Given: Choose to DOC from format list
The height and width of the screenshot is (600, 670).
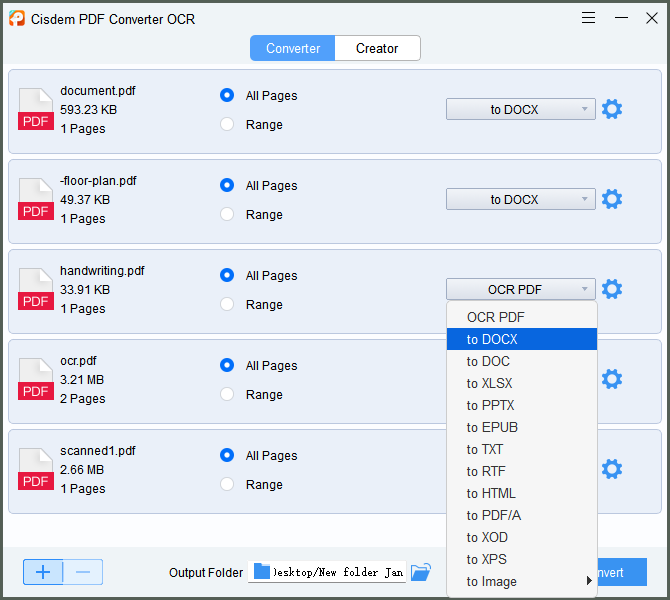Looking at the screenshot, I should tap(522, 361).
